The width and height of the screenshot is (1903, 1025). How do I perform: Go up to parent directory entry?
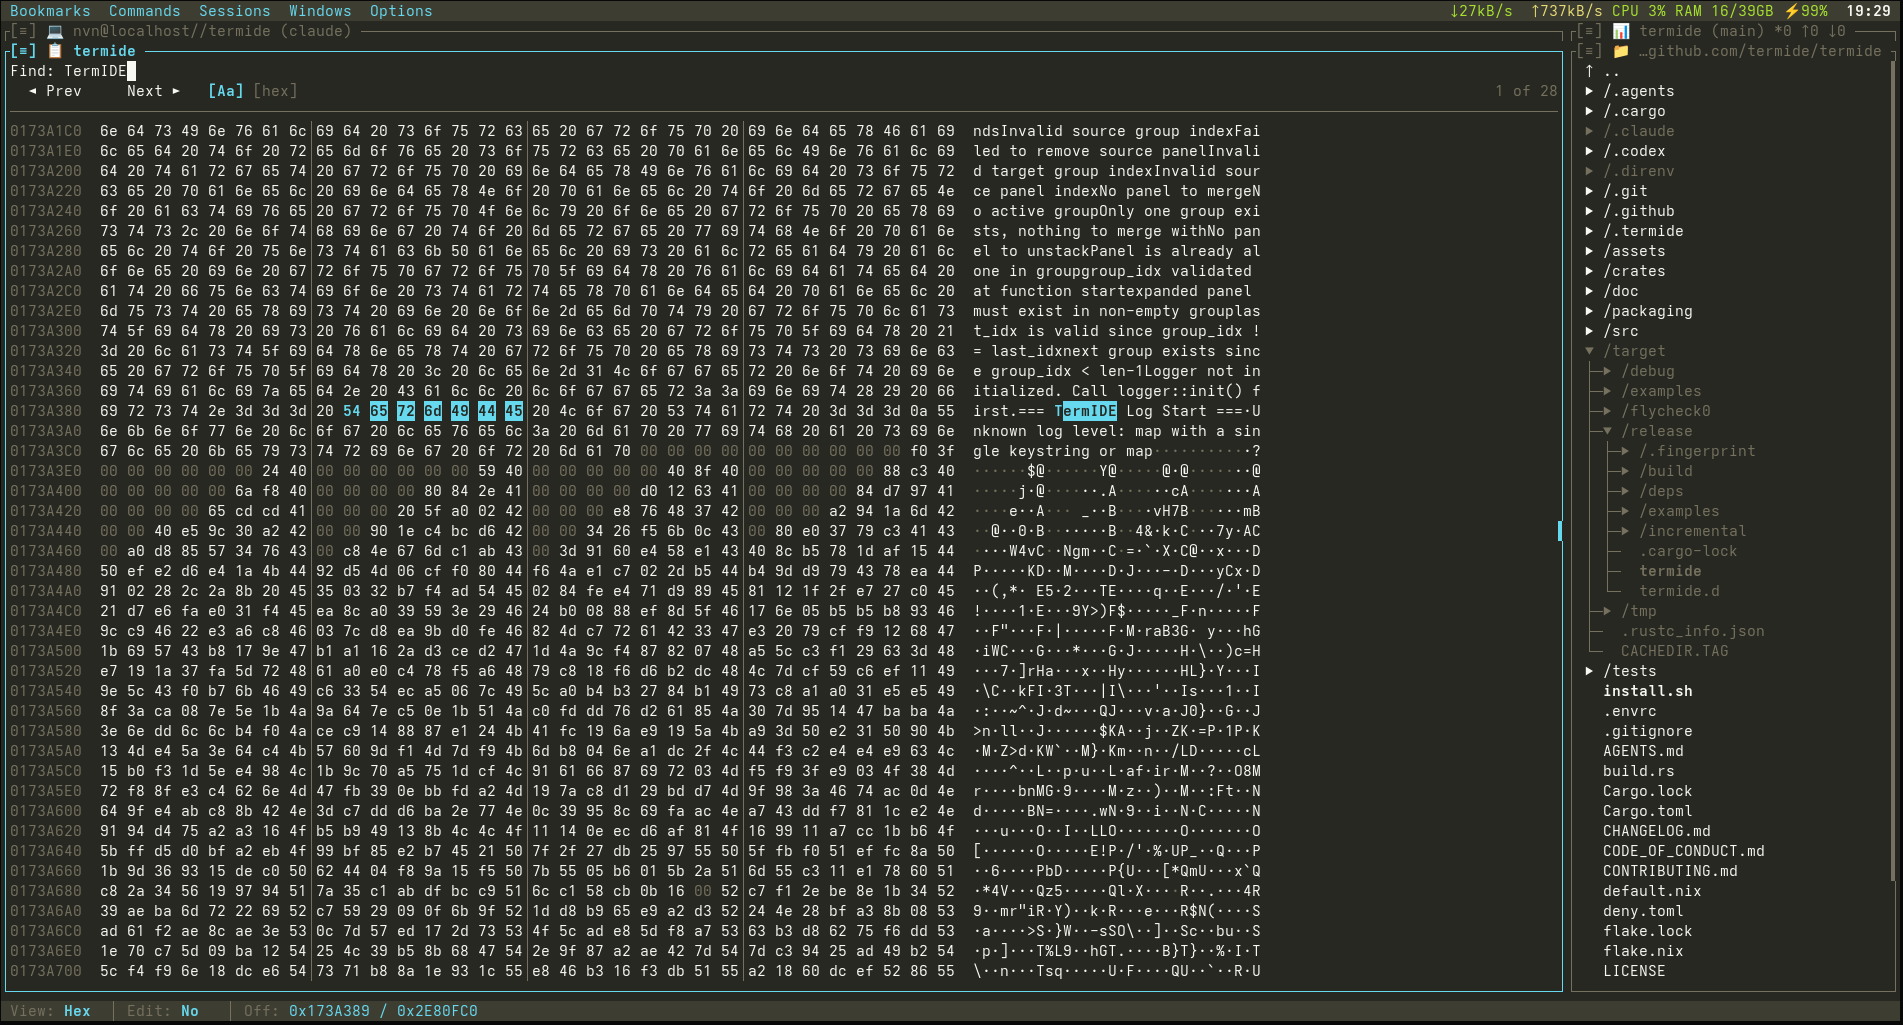coord(1602,71)
